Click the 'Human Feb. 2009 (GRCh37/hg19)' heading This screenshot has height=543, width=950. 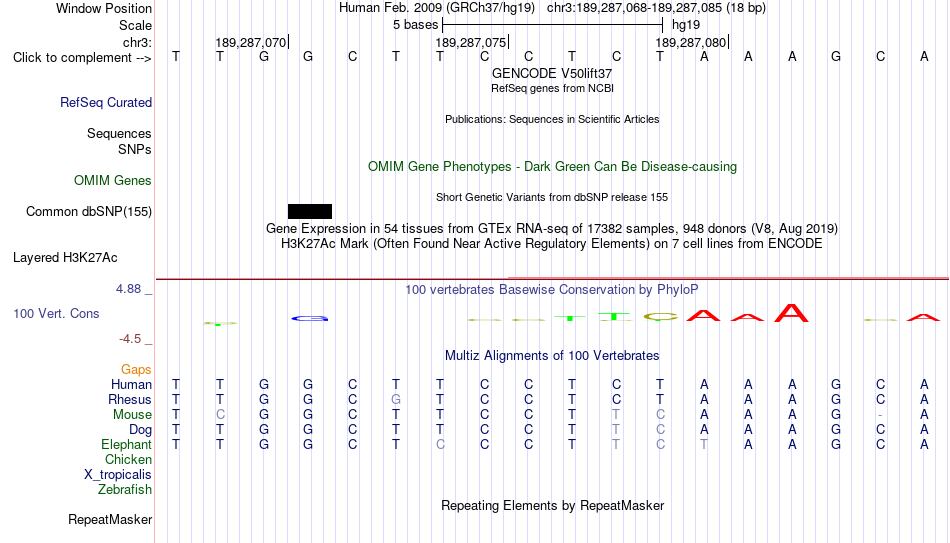437,8
